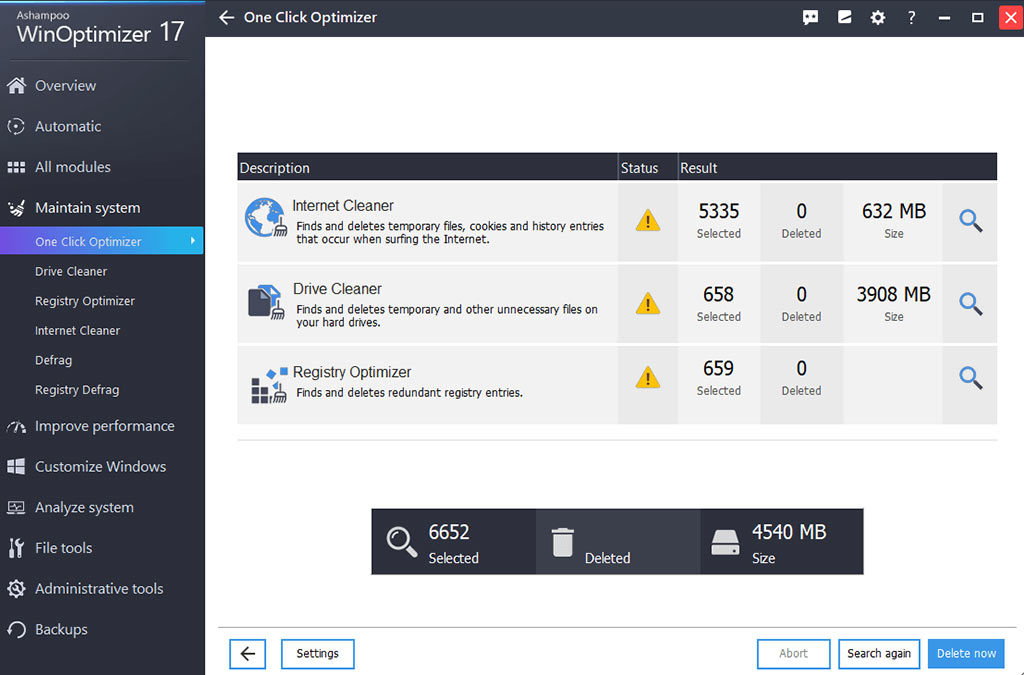Open the Overview page in sidebar
This screenshot has width=1024, height=675.
[x=65, y=86]
